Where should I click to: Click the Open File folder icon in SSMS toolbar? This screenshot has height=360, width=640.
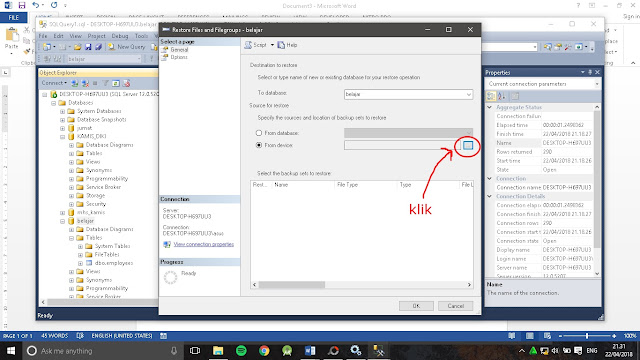pyautogui.click(x=77, y=47)
